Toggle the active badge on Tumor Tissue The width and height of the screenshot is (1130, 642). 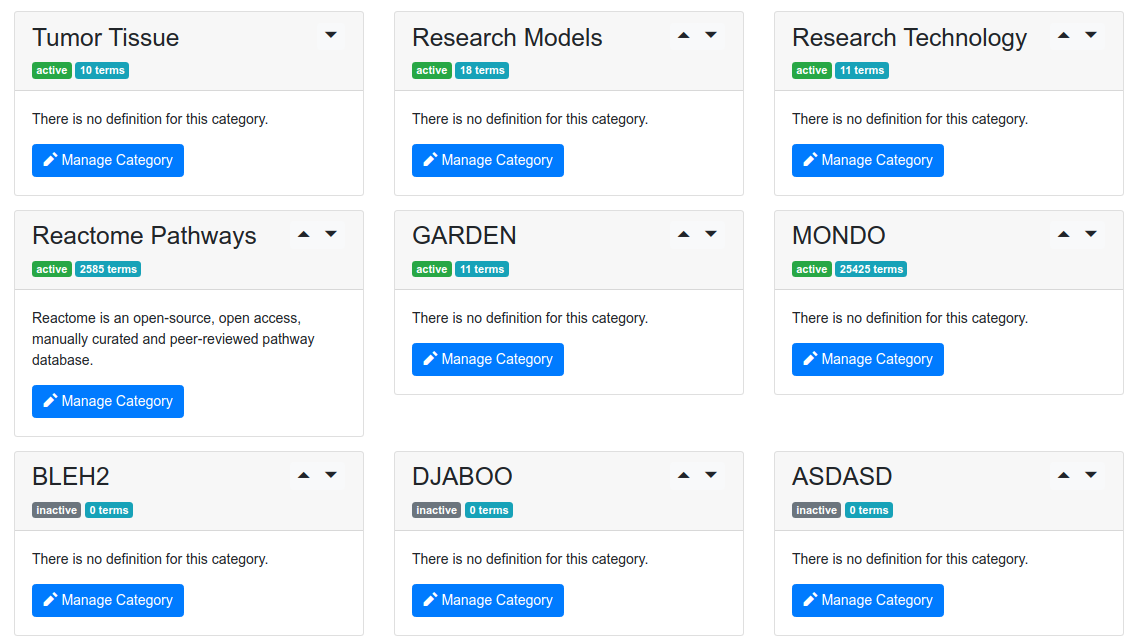click(51, 70)
